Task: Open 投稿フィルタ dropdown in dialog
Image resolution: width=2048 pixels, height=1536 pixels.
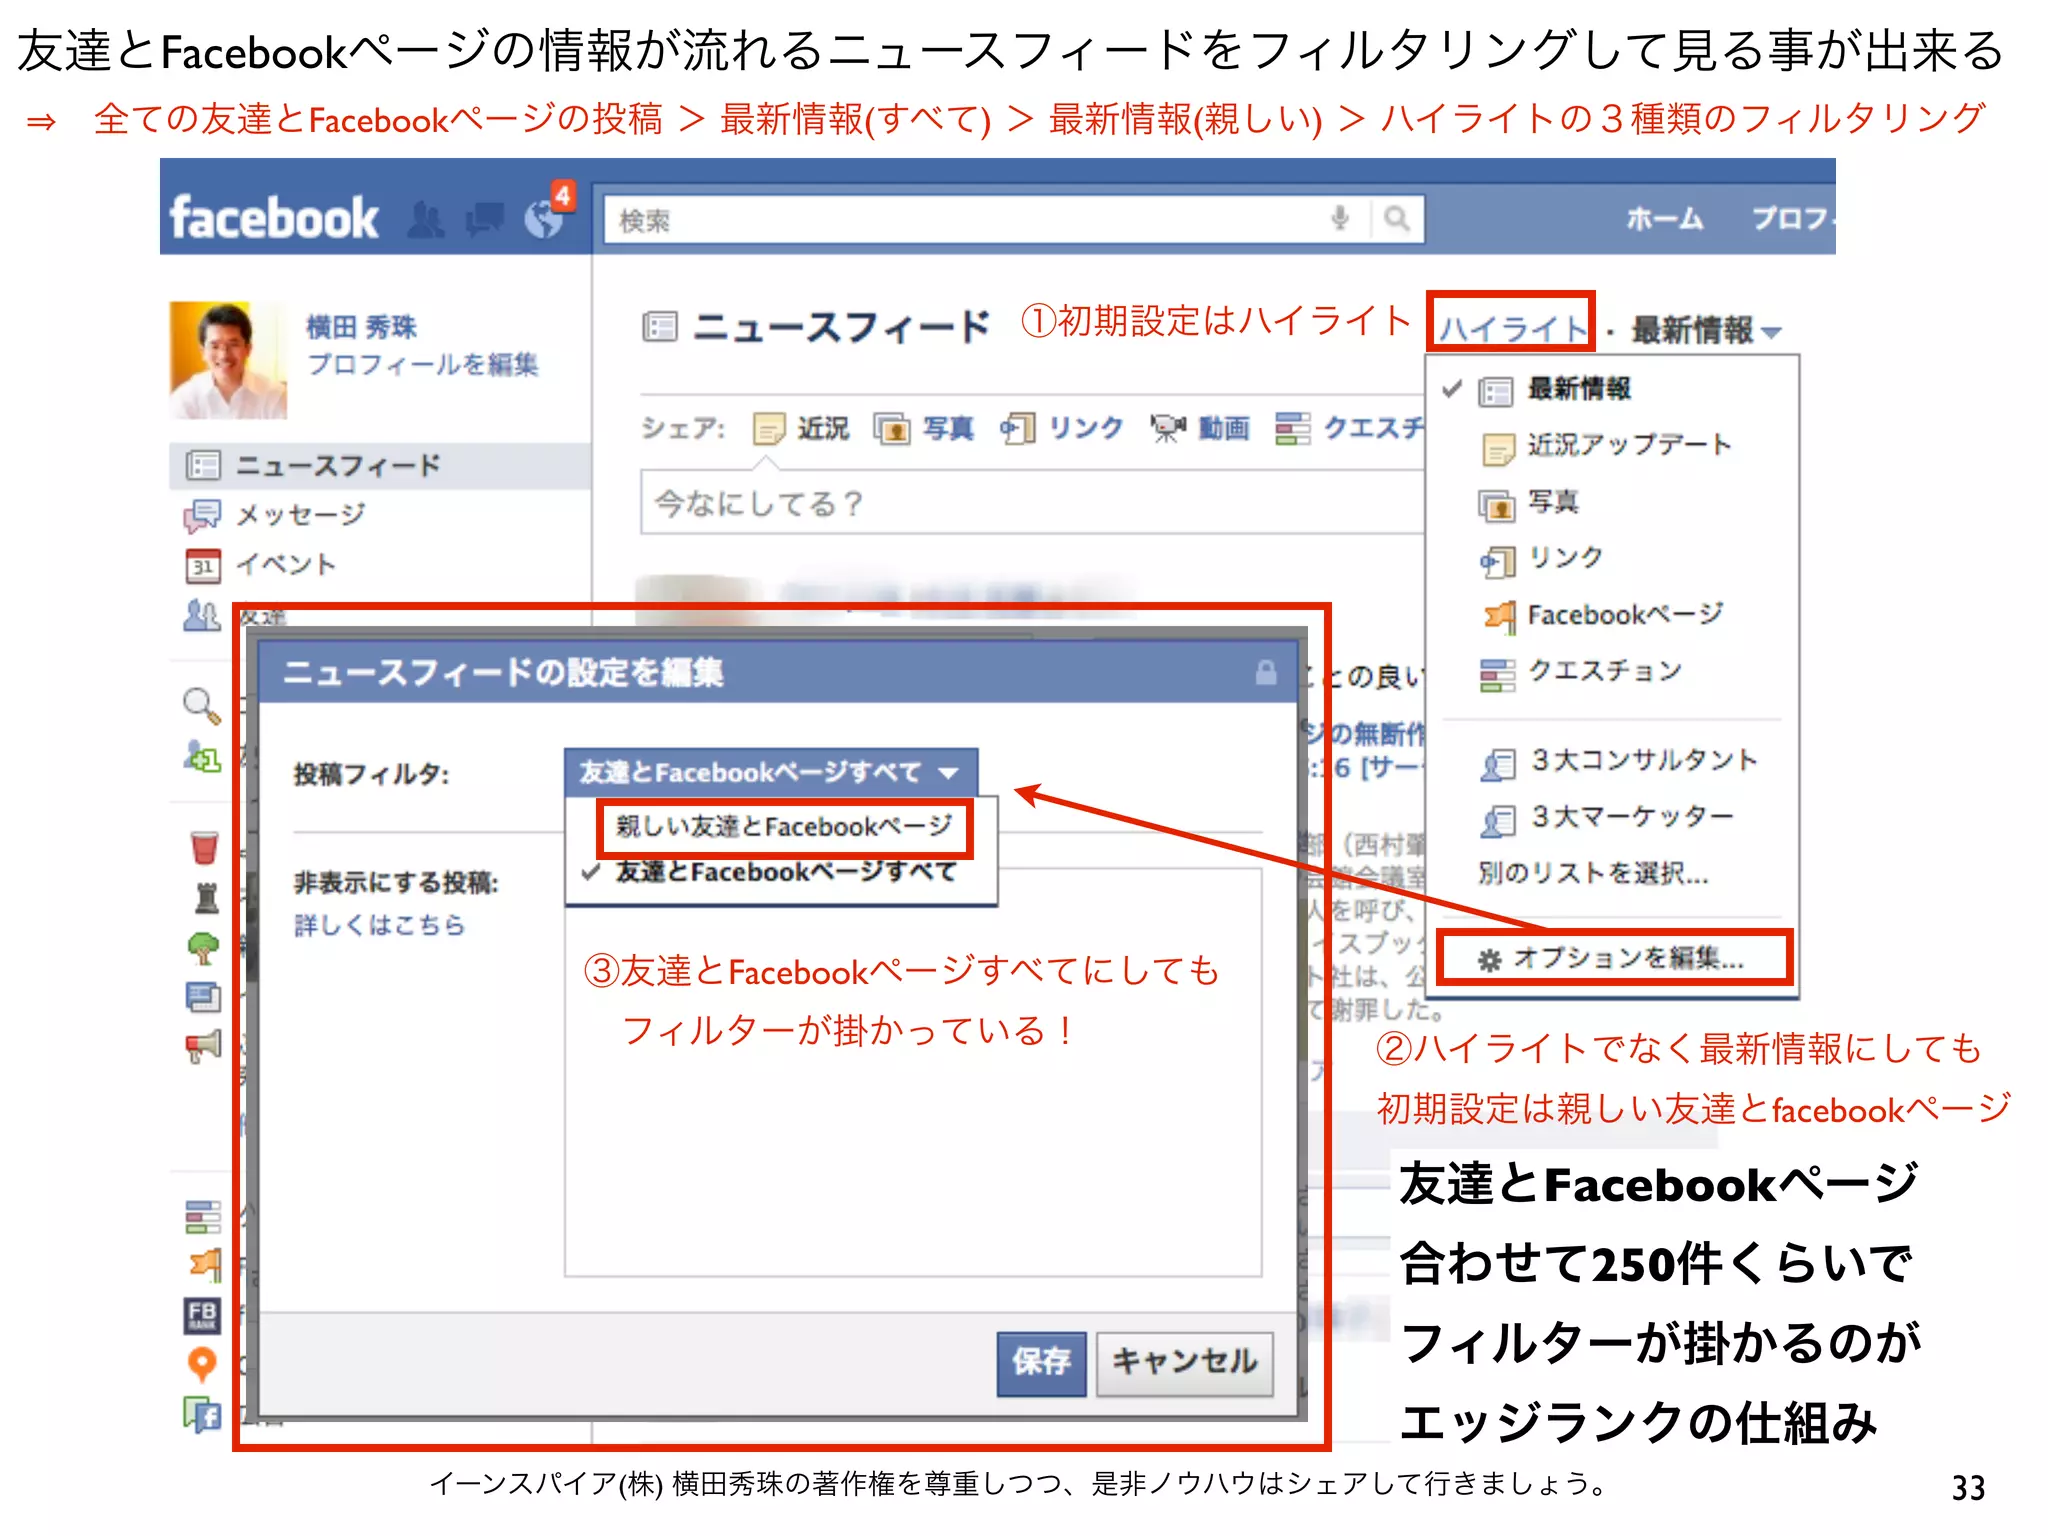Action: point(771,772)
